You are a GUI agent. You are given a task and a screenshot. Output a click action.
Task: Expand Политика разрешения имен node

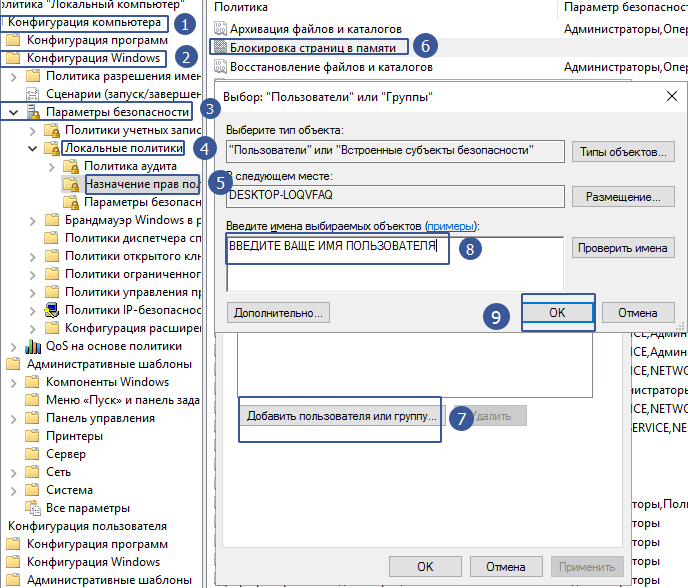[14, 77]
